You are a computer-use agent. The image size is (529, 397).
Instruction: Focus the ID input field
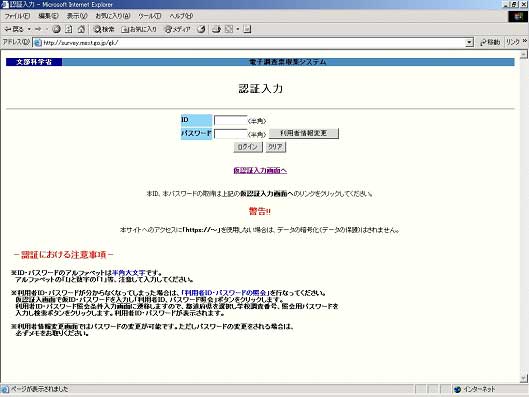coord(231,120)
